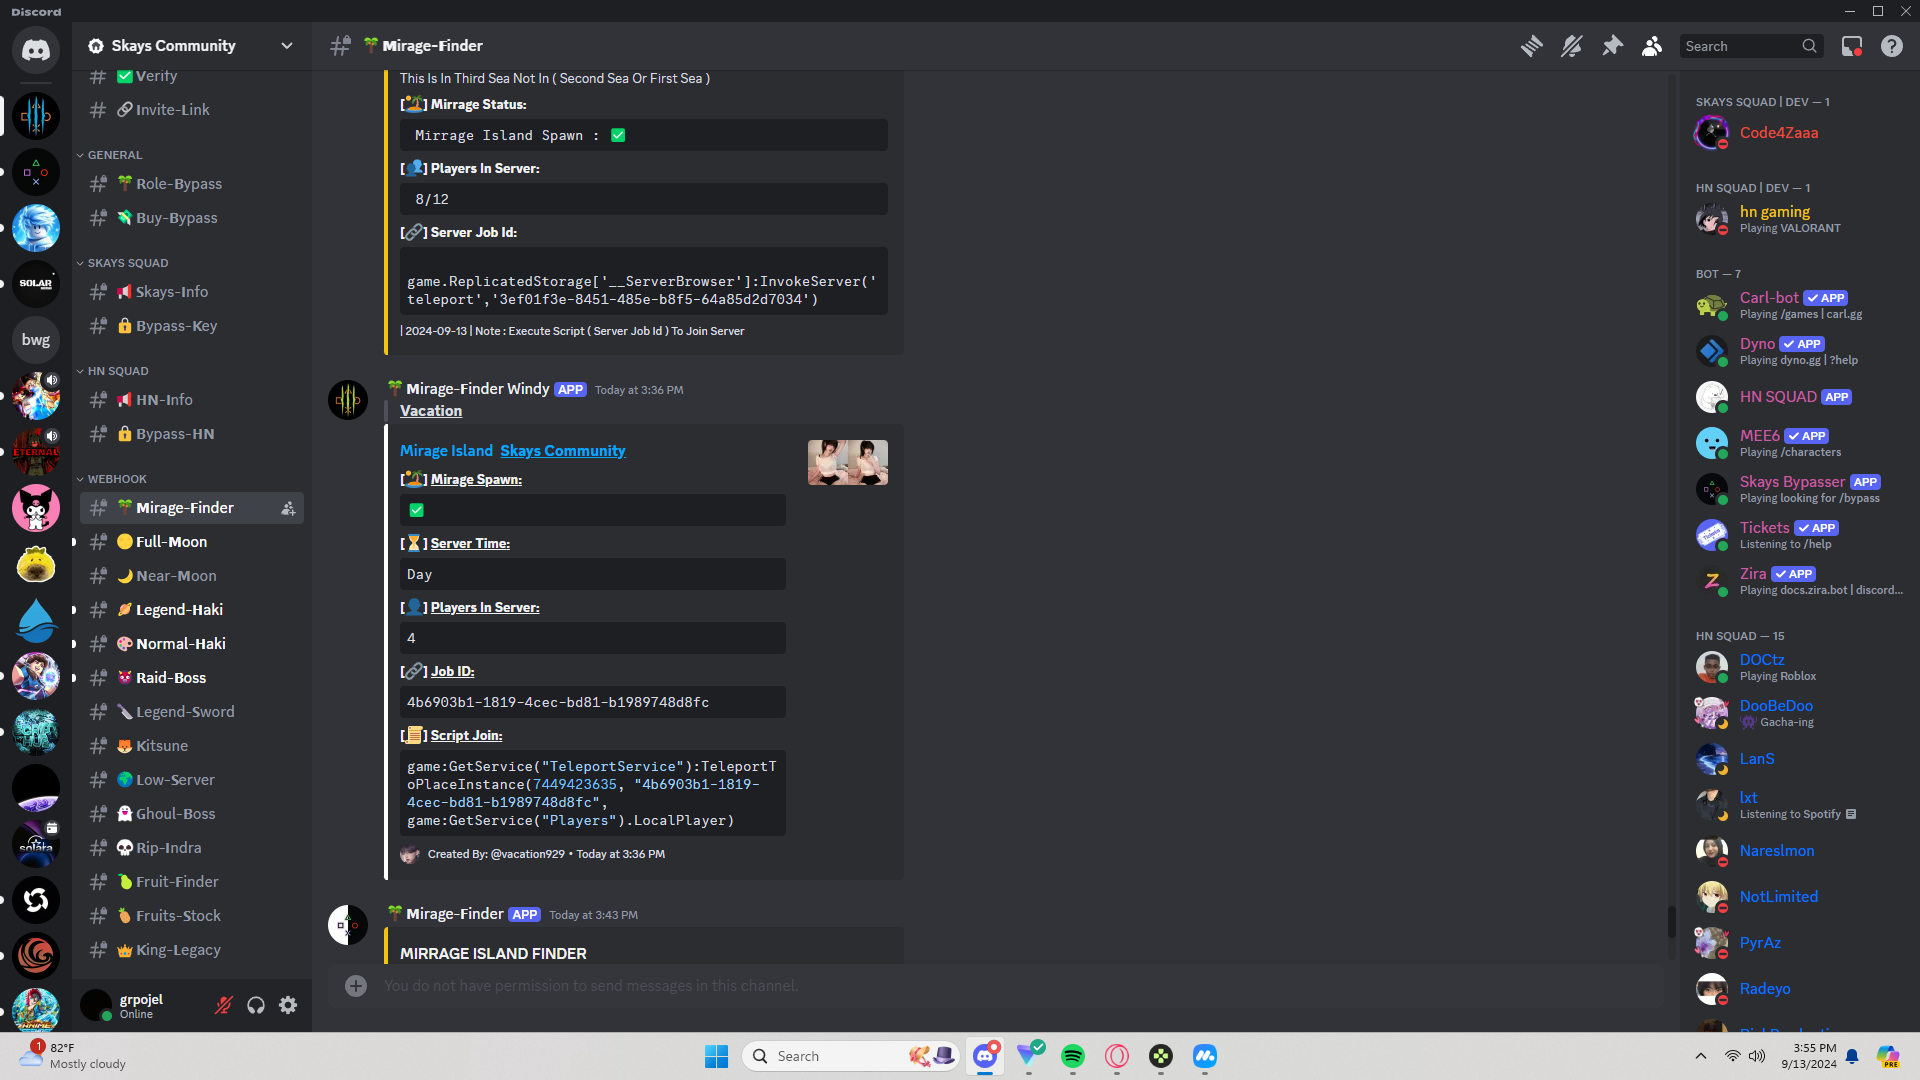Screen dimensions: 1920x1080
Task: Open the Near-Moon channel
Action: tap(192, 576)
